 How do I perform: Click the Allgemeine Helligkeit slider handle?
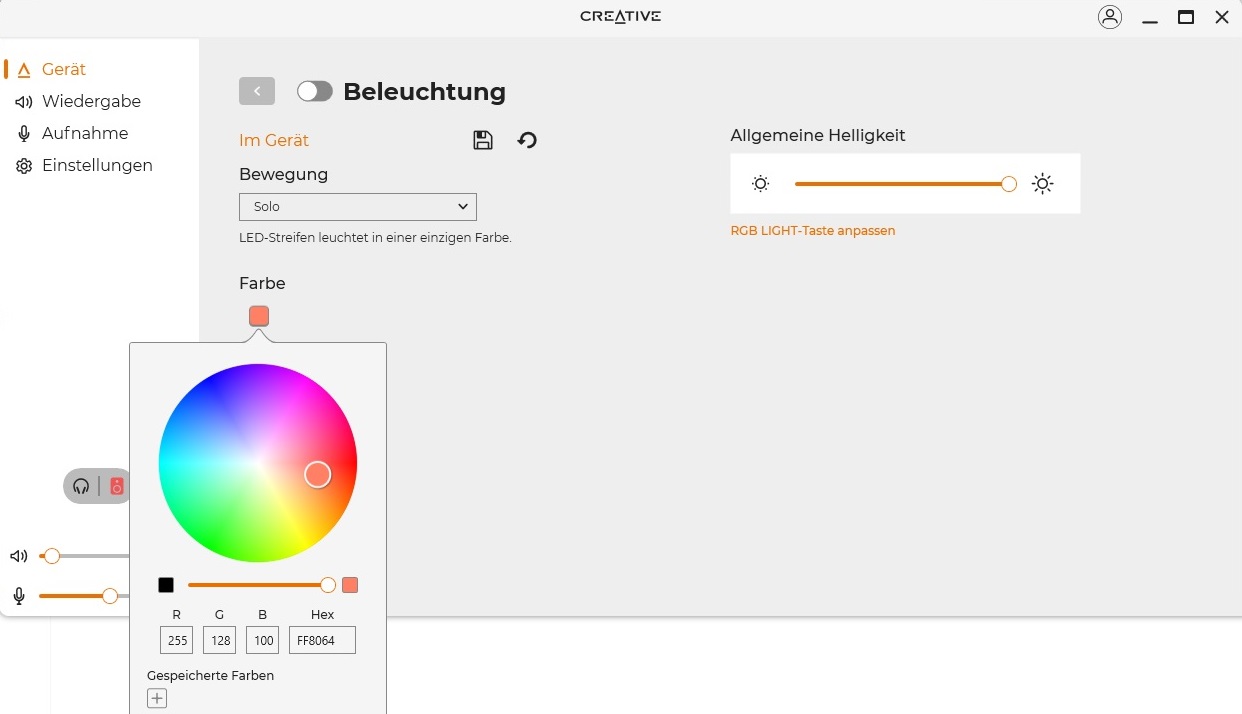(x=1009, y=184)
